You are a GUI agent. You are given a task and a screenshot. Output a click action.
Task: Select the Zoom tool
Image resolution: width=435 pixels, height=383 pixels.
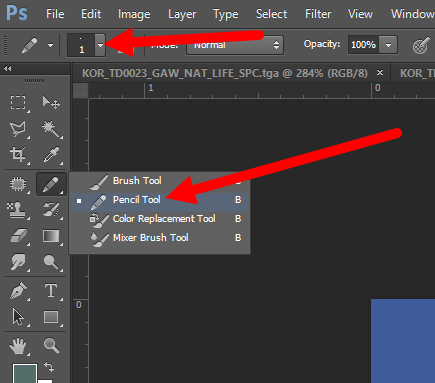click(51, 345)
